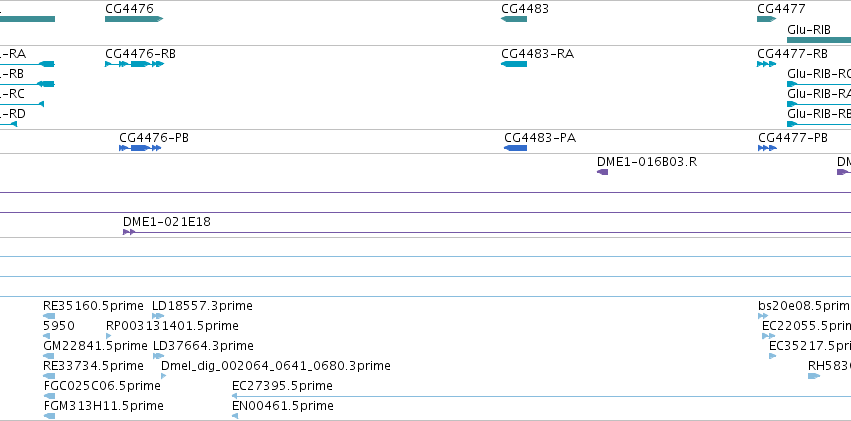Select the Dmel_dig_002064_0641_0680.3prime label

pos(276,366)
